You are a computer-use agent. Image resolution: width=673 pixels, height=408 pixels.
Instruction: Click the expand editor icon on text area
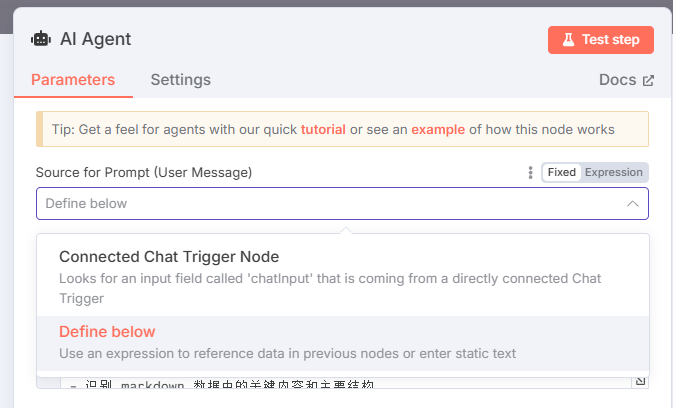tap(641, 381)
